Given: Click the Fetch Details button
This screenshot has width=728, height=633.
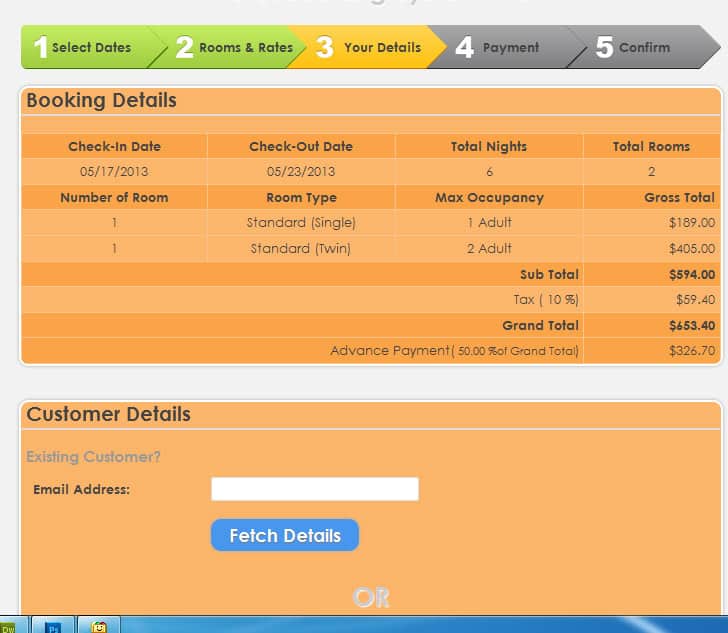Looking at the screenshot, I should [285, 535].
